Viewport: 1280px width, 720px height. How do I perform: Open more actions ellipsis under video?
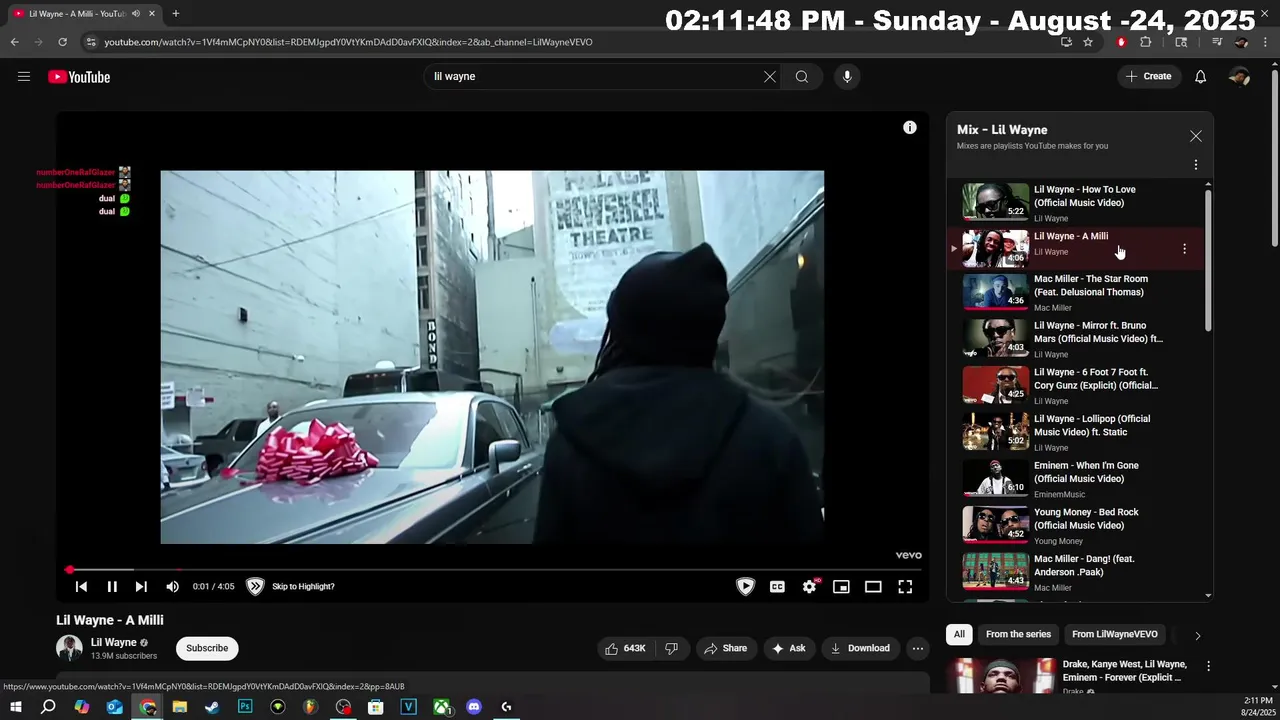point(917,648)
